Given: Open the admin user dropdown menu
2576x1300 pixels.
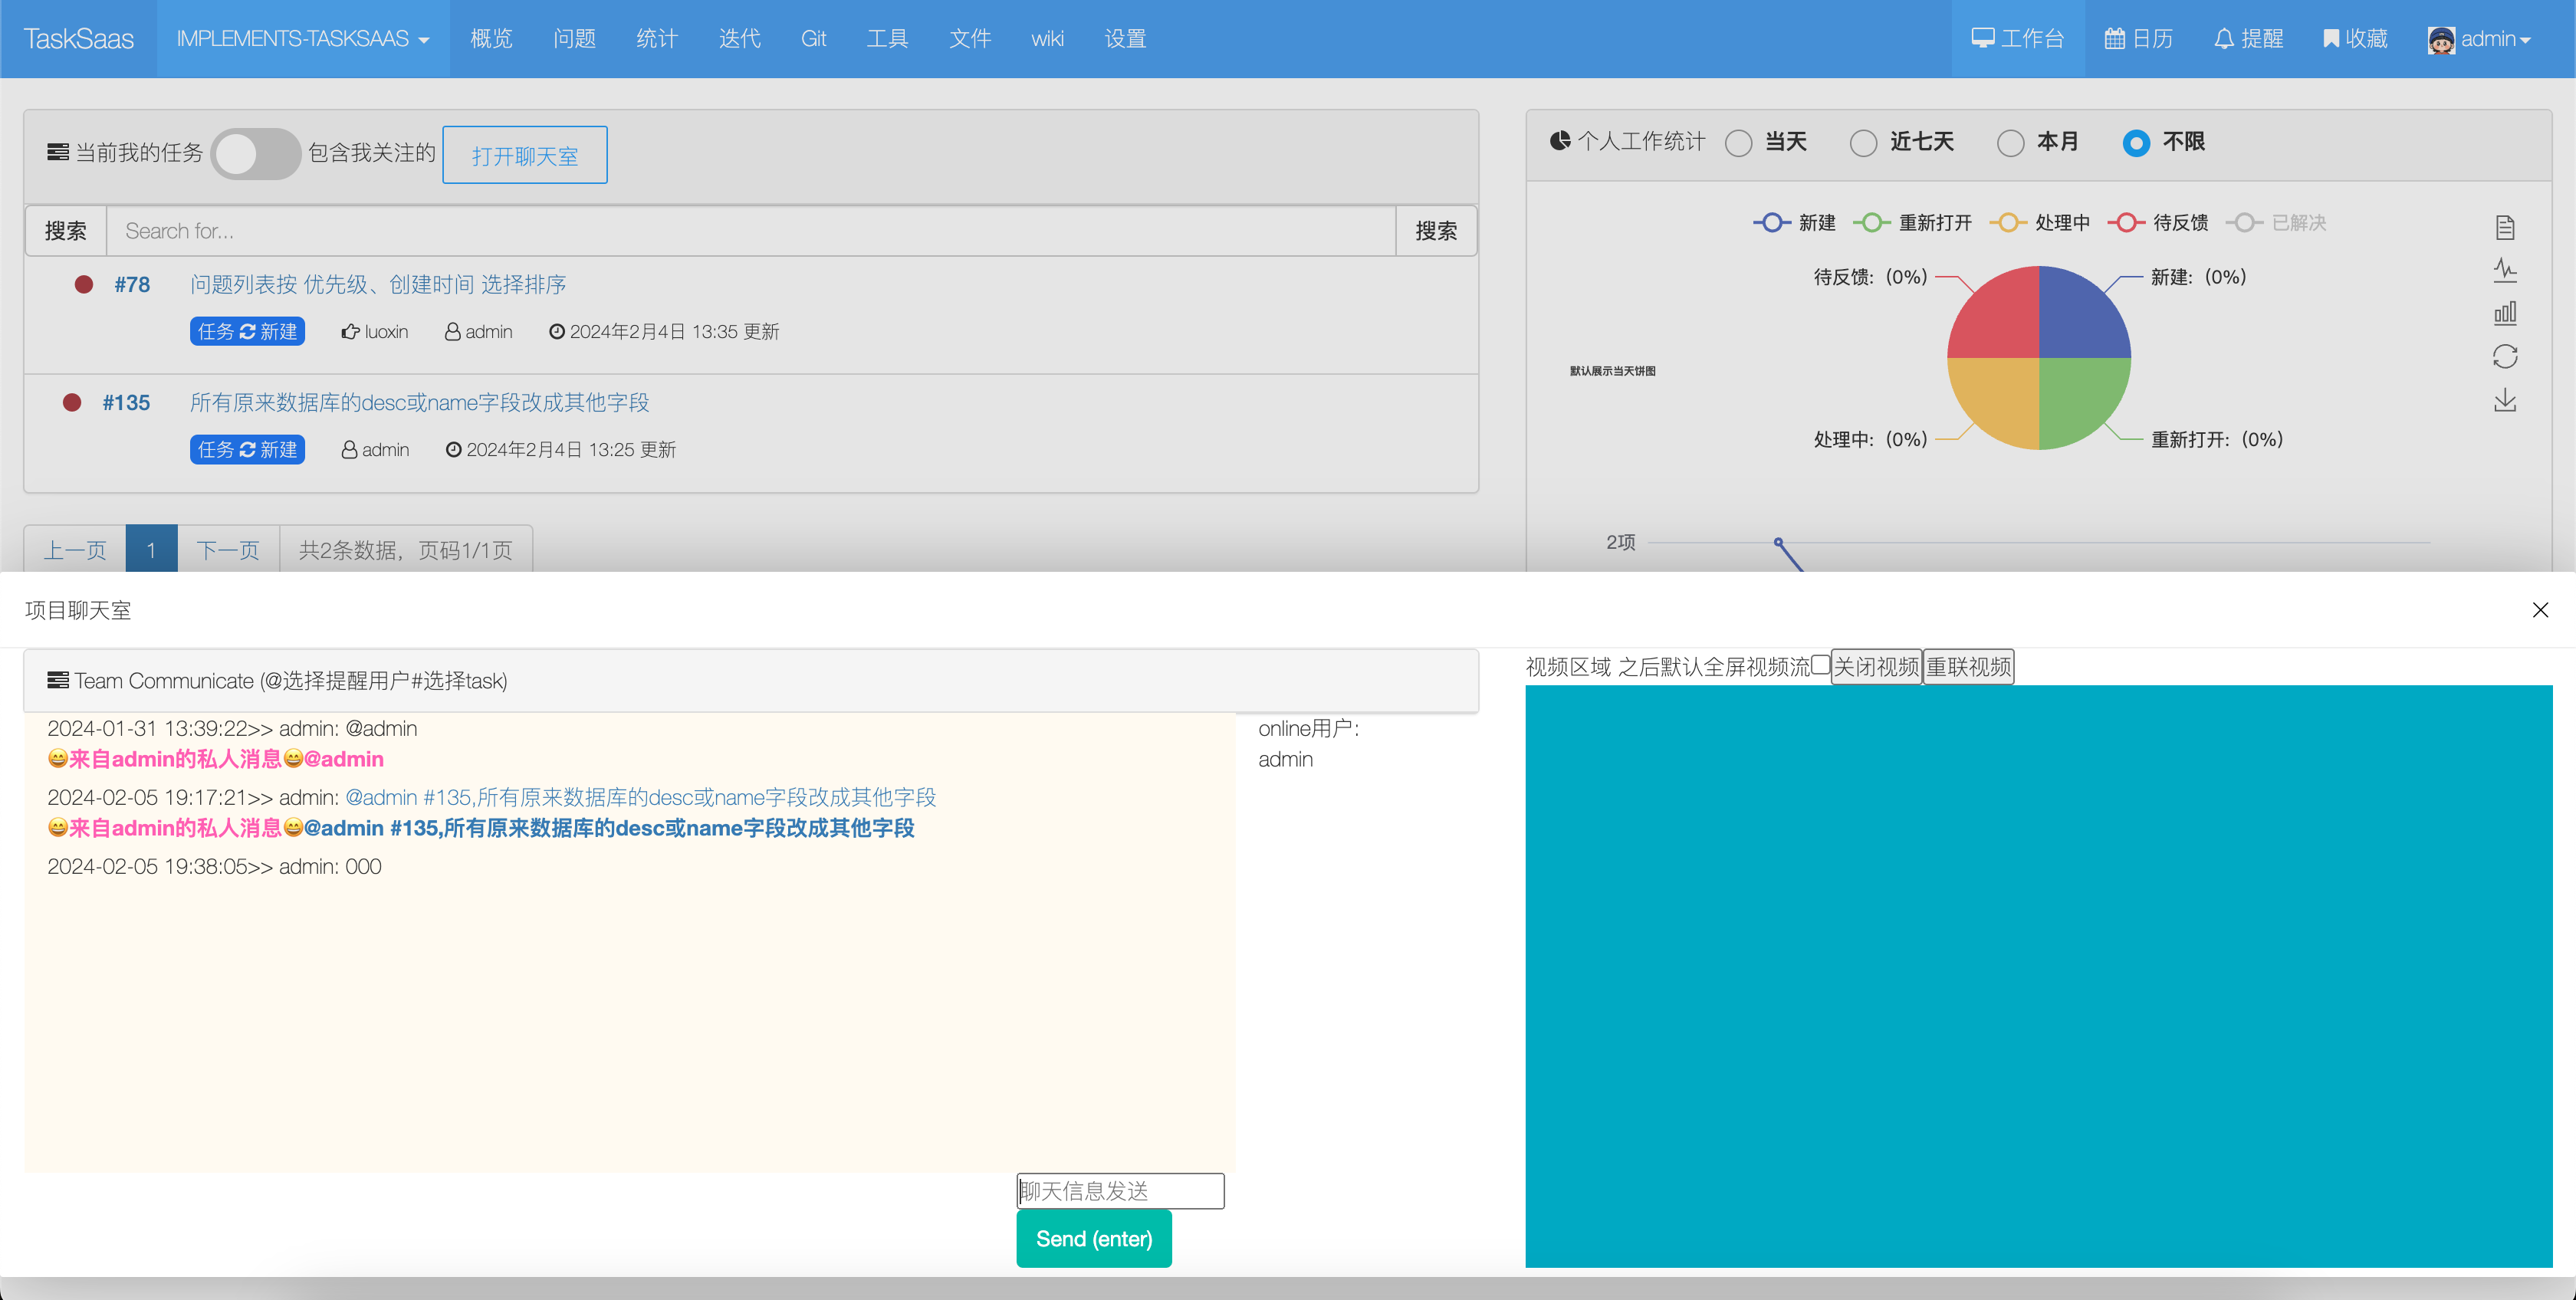Looking at the screenshot, I should (x=2480, y=39).
